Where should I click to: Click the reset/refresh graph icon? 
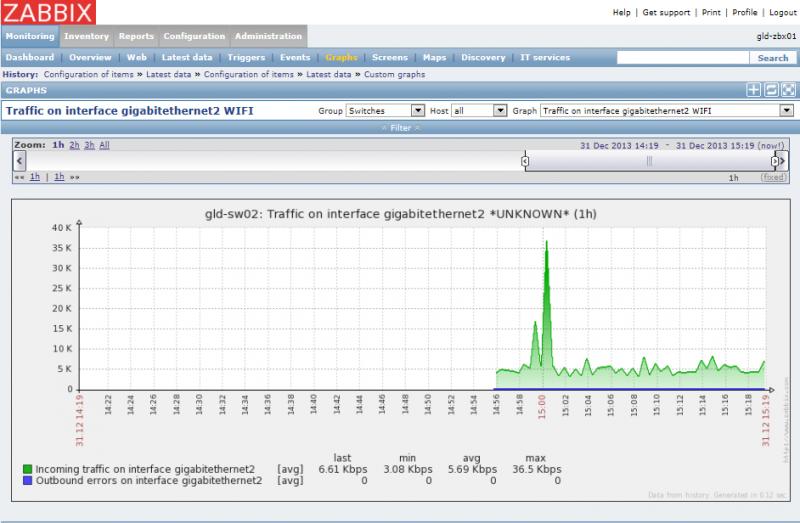pos(771,90)
